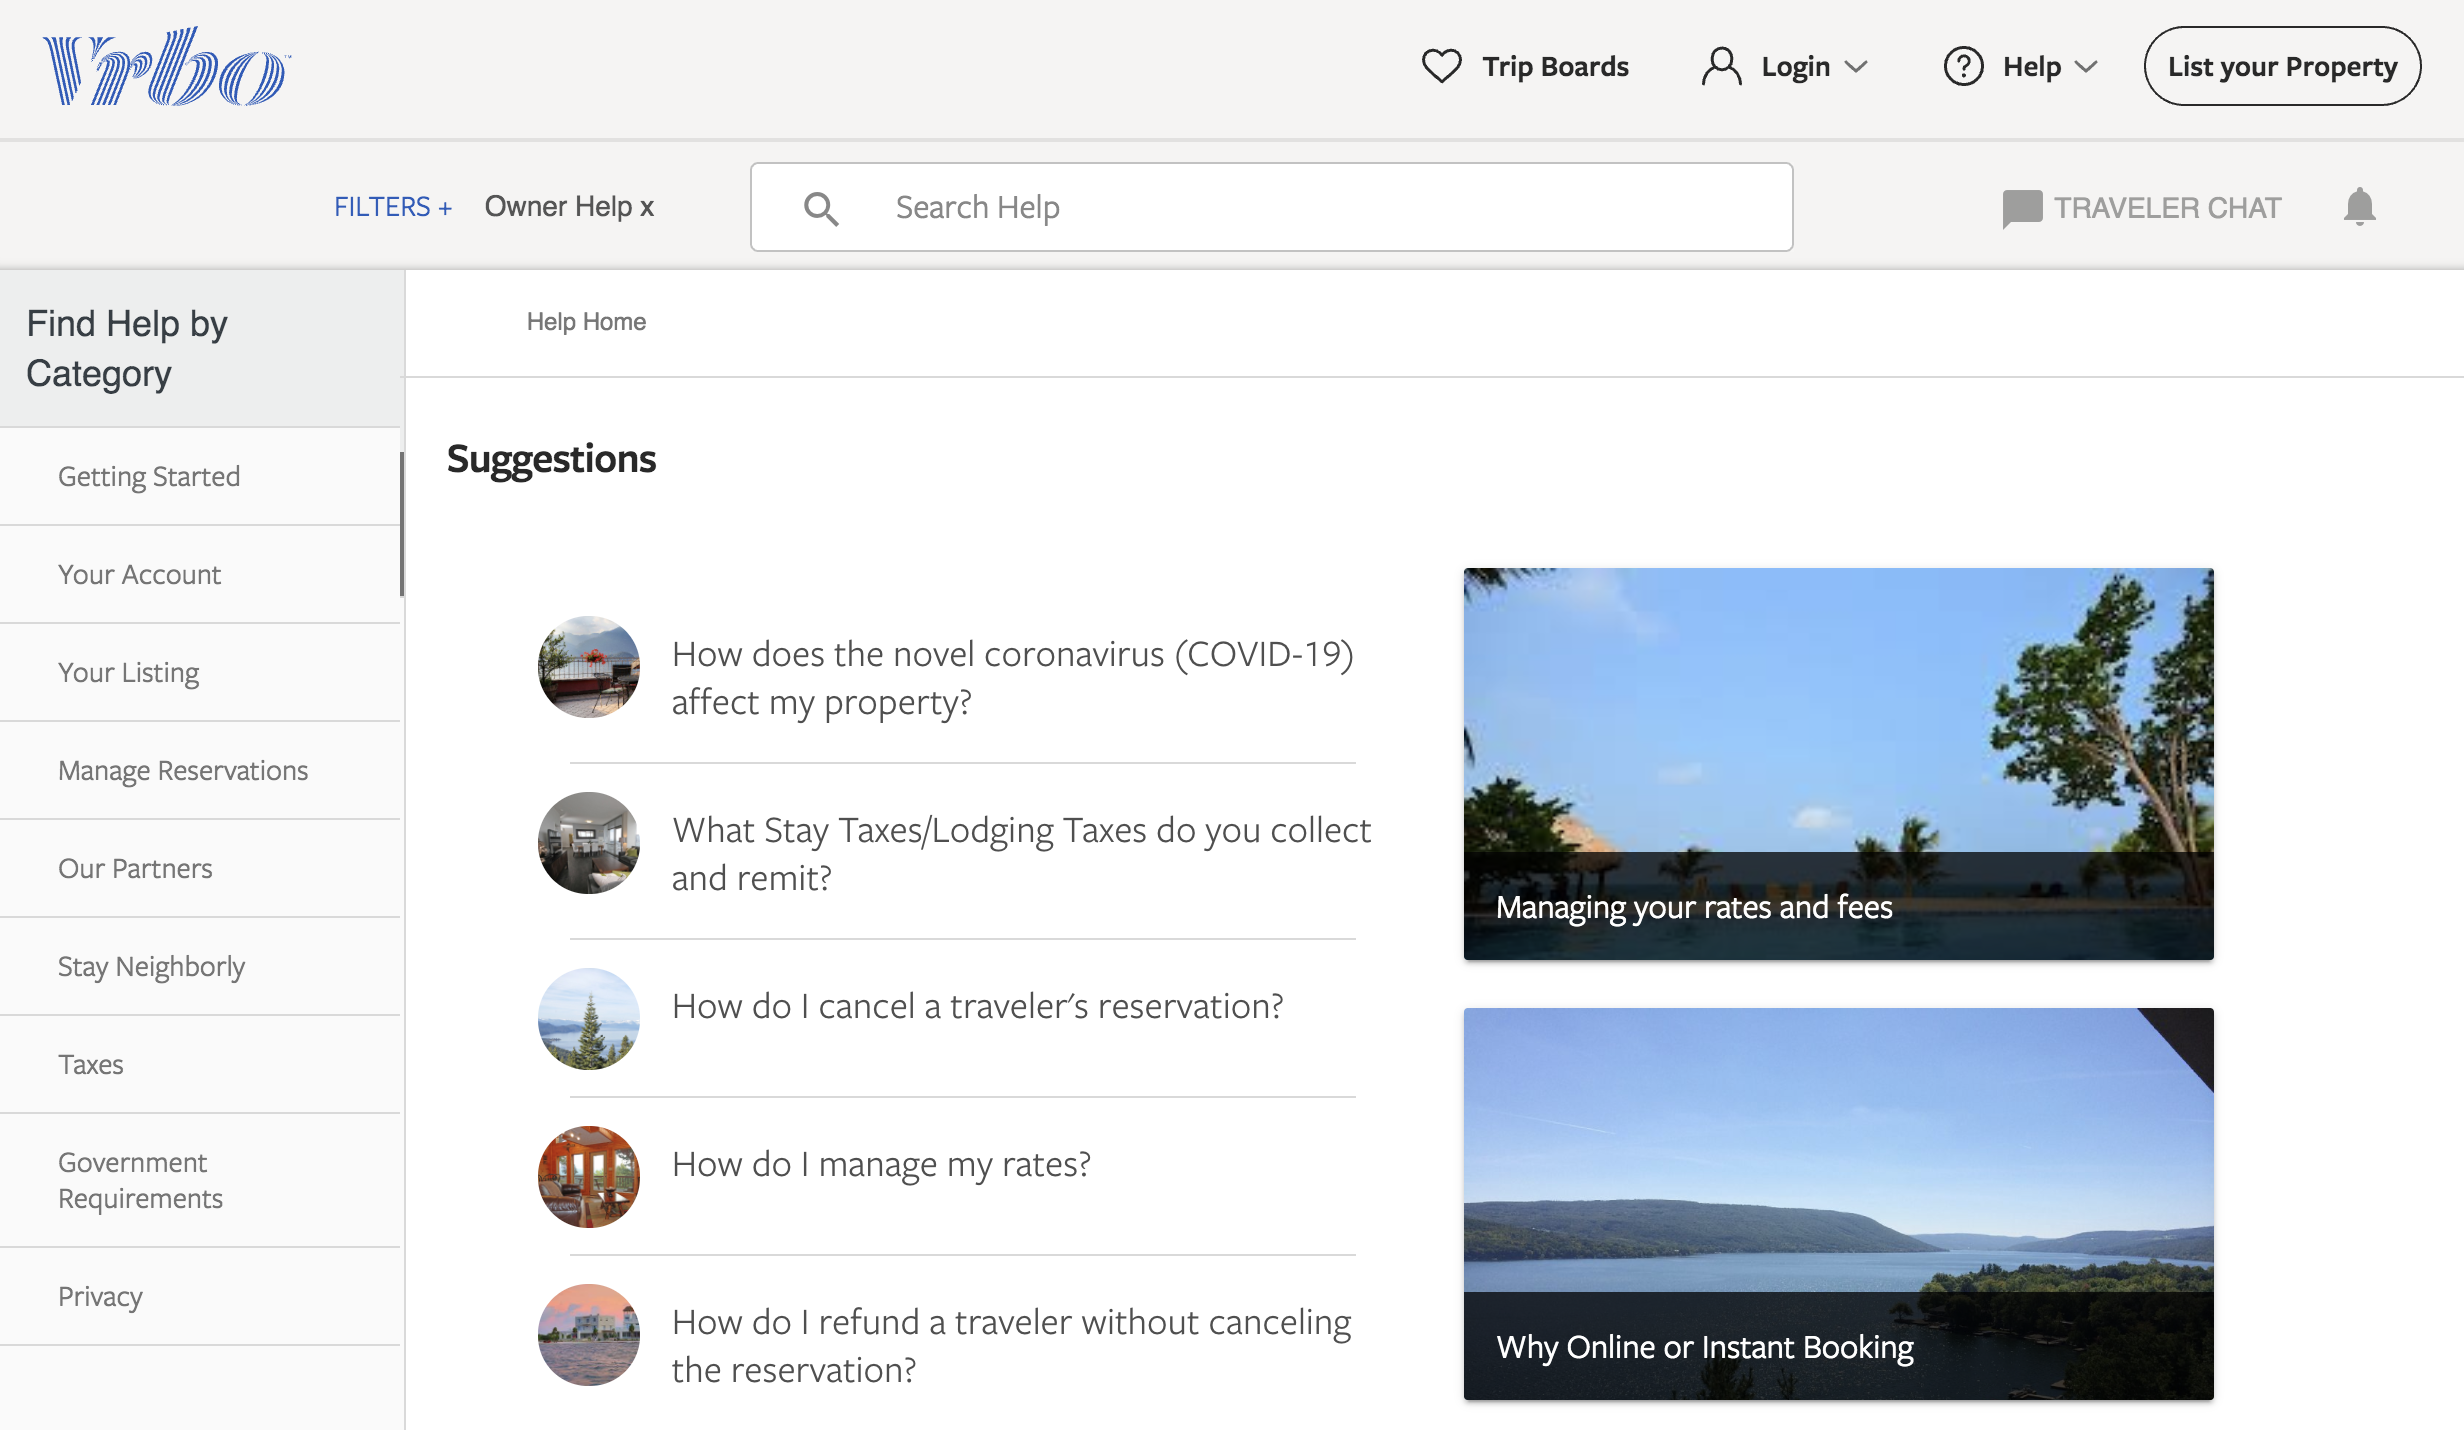This screenshot has height=1430, width=2464.
Task: Click the COVID-19 article circular thumbnail
Action: point(589,667)
